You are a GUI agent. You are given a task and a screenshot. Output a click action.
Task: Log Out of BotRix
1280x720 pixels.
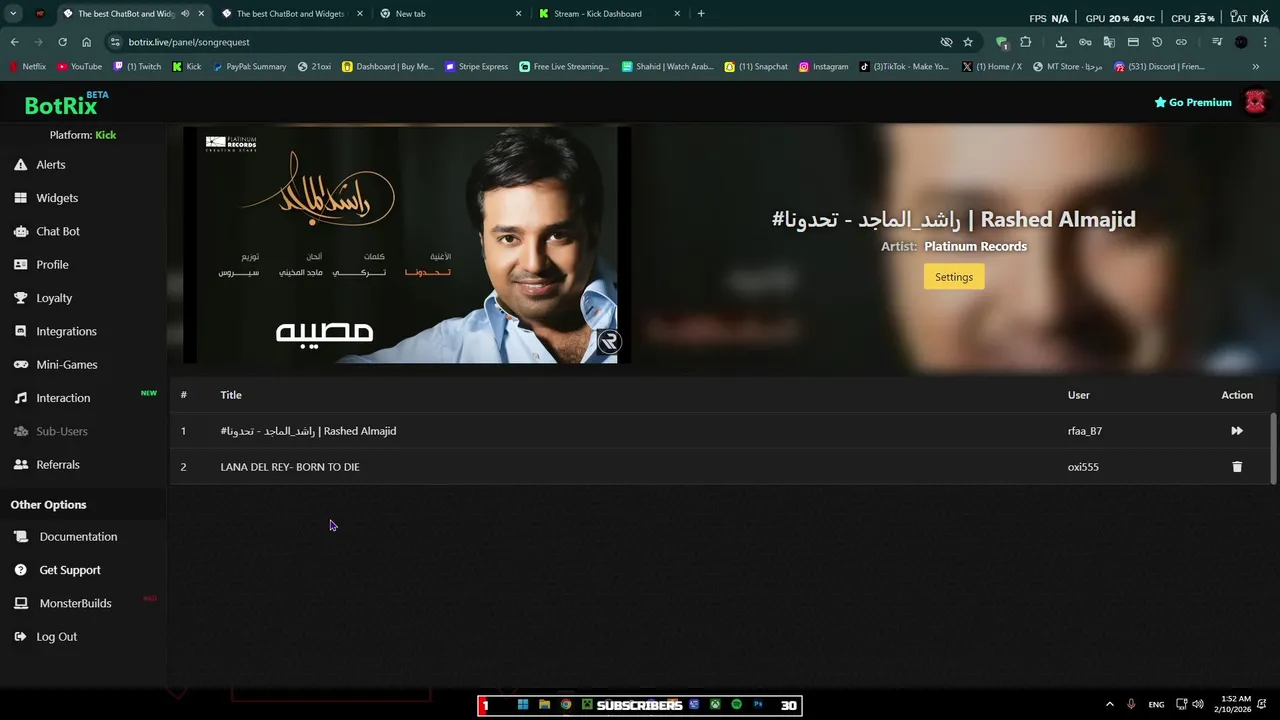coord(56,637)
